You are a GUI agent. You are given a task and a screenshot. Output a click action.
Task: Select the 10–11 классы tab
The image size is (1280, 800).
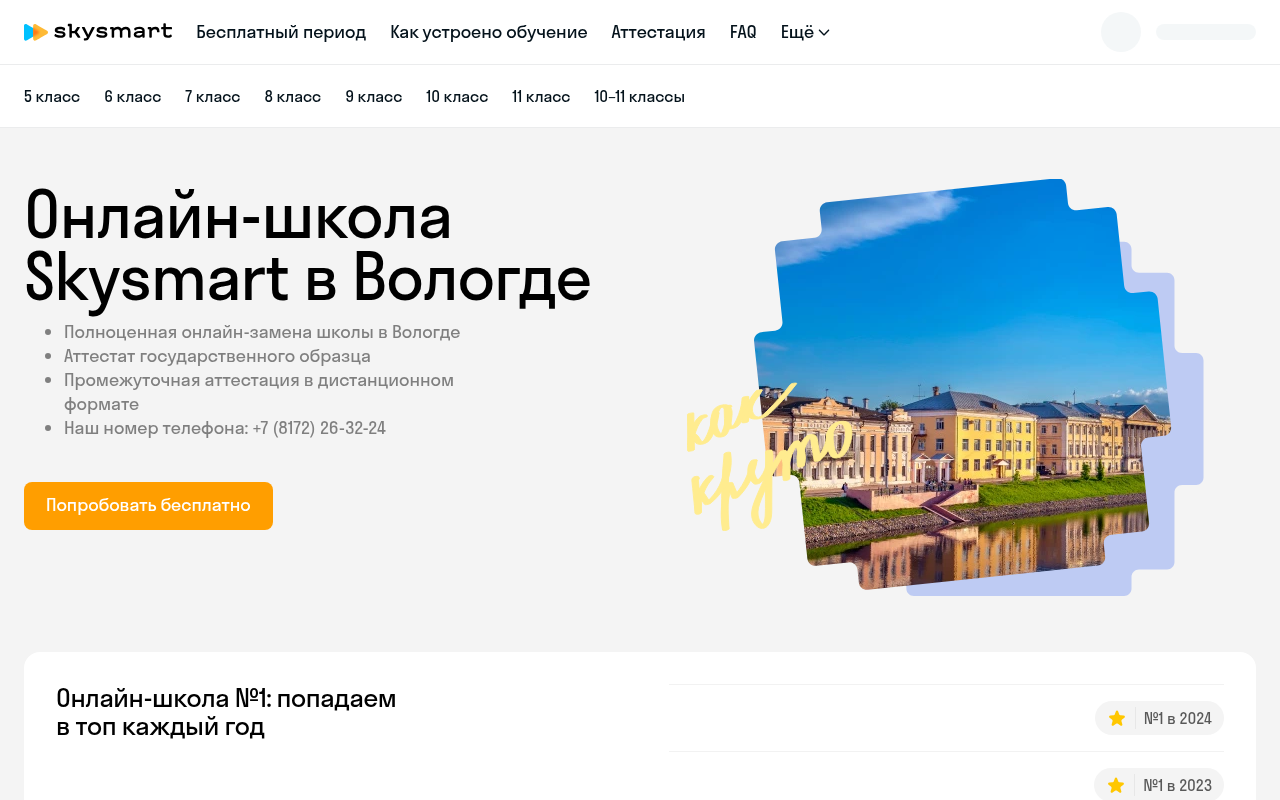[x=639, y=96]
